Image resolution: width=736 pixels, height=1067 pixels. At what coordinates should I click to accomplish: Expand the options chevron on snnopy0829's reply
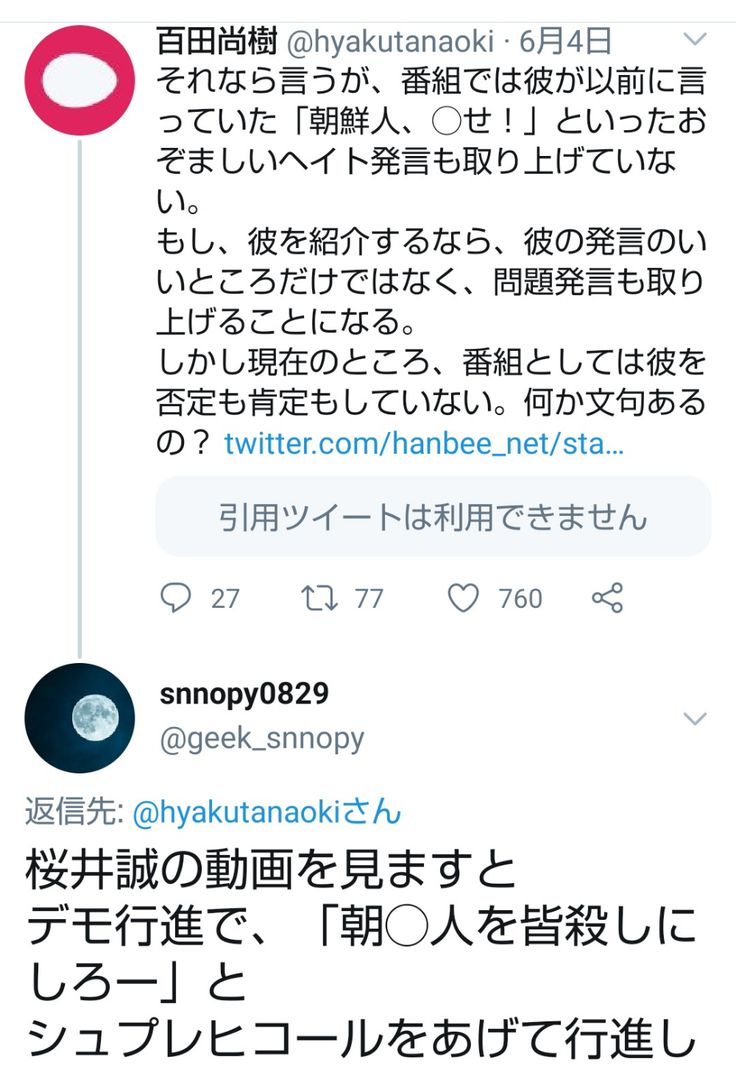pos(694,717)
